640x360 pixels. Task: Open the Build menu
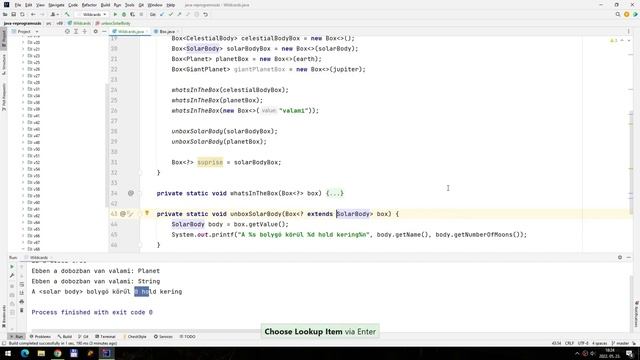[105, 5]
